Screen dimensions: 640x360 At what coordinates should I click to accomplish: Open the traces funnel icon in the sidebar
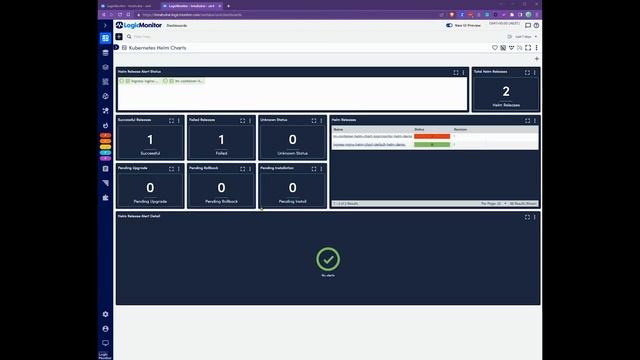tap(105, 183)
